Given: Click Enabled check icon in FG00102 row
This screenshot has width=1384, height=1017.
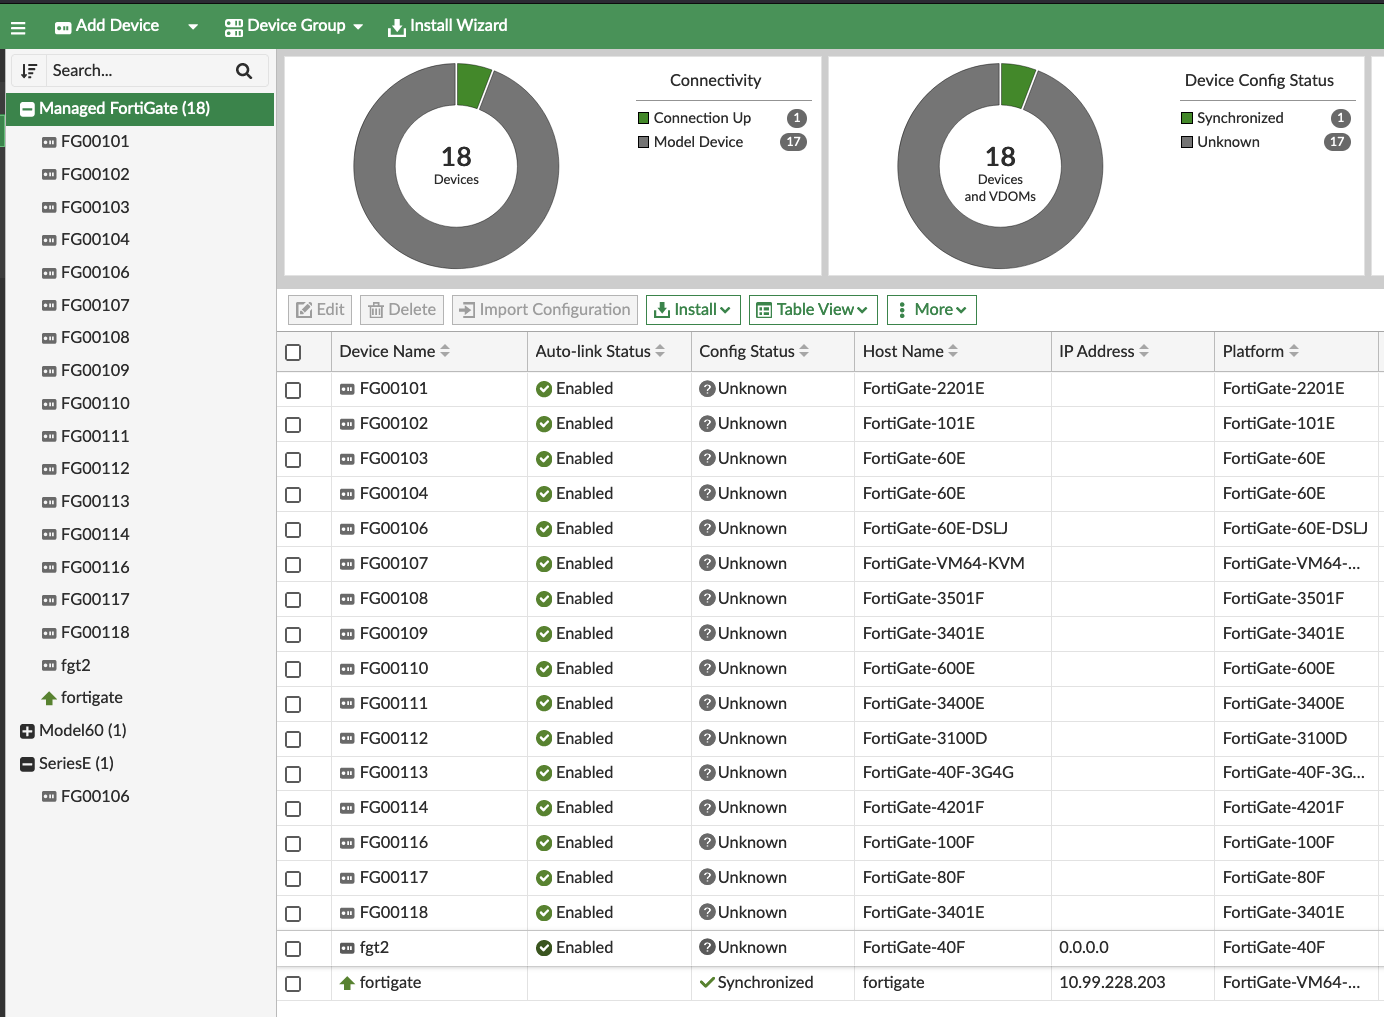Looking at the screenshot, I should tap(544, 424).
